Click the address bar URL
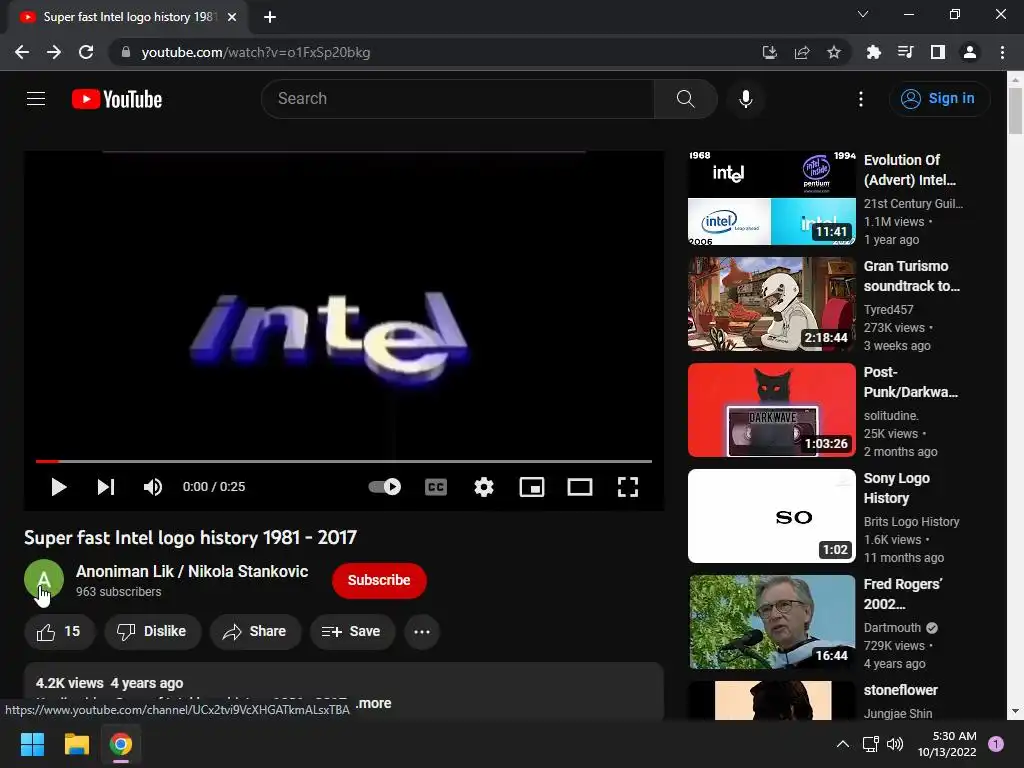Image resolution: width=1024 pixels, height=768 pixels. 256,52
